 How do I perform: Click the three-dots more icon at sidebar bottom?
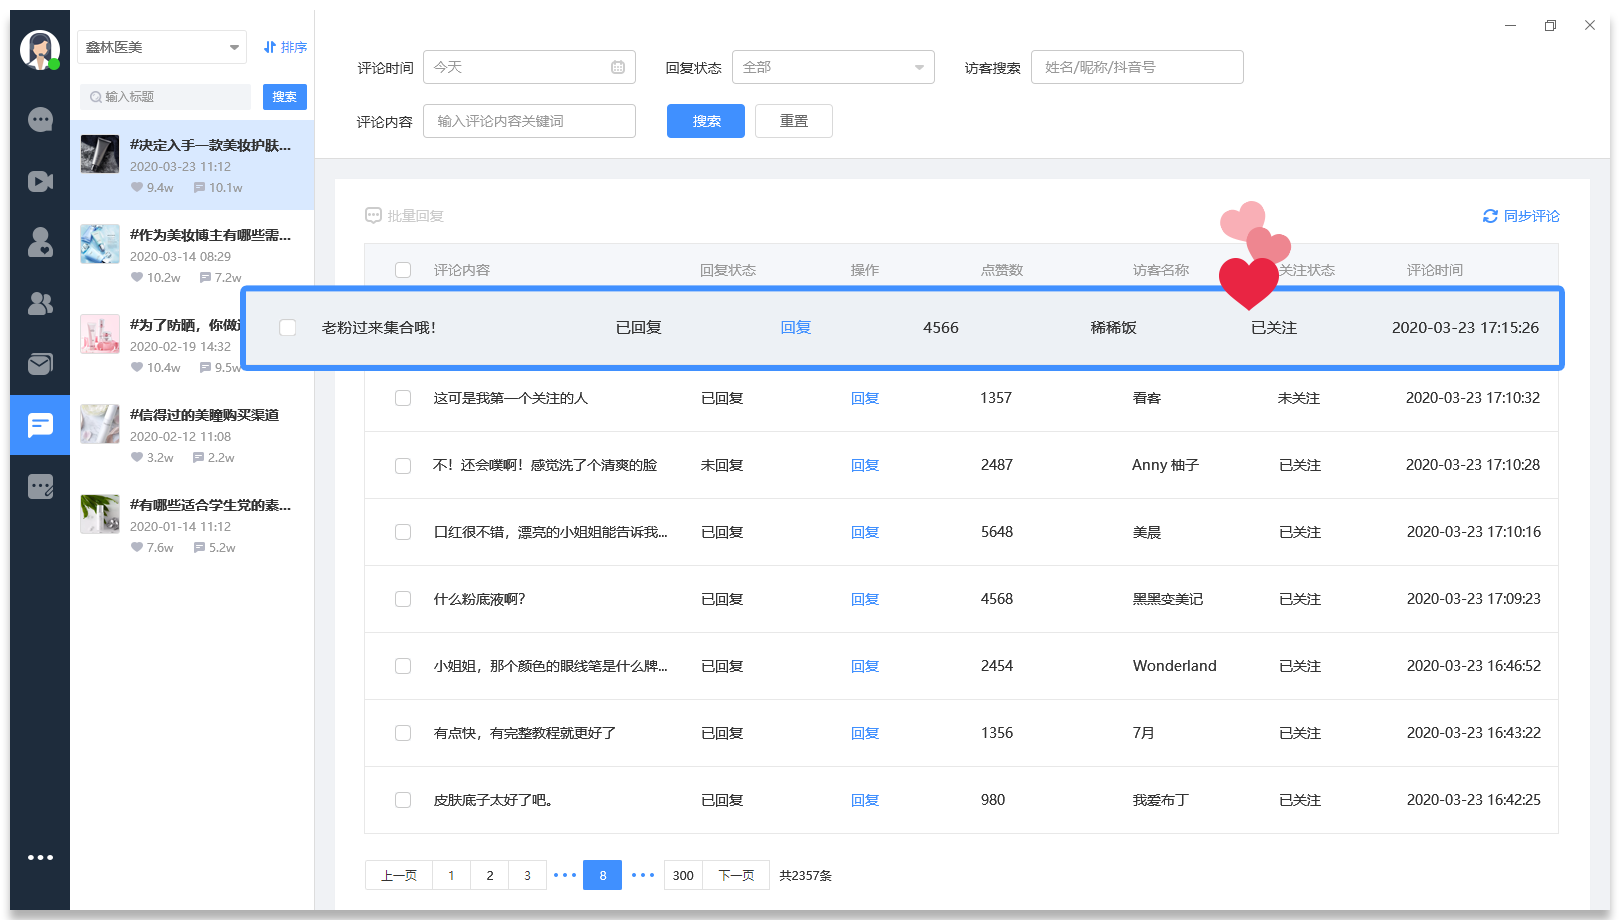pos(40,857)
